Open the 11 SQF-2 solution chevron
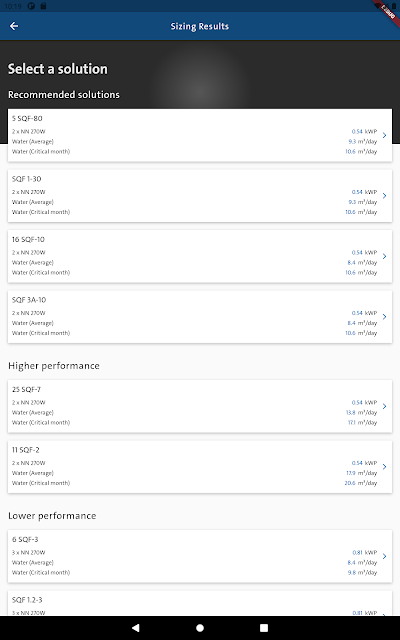The height and width of the screenshot is (640, 400). pos(384,467)
